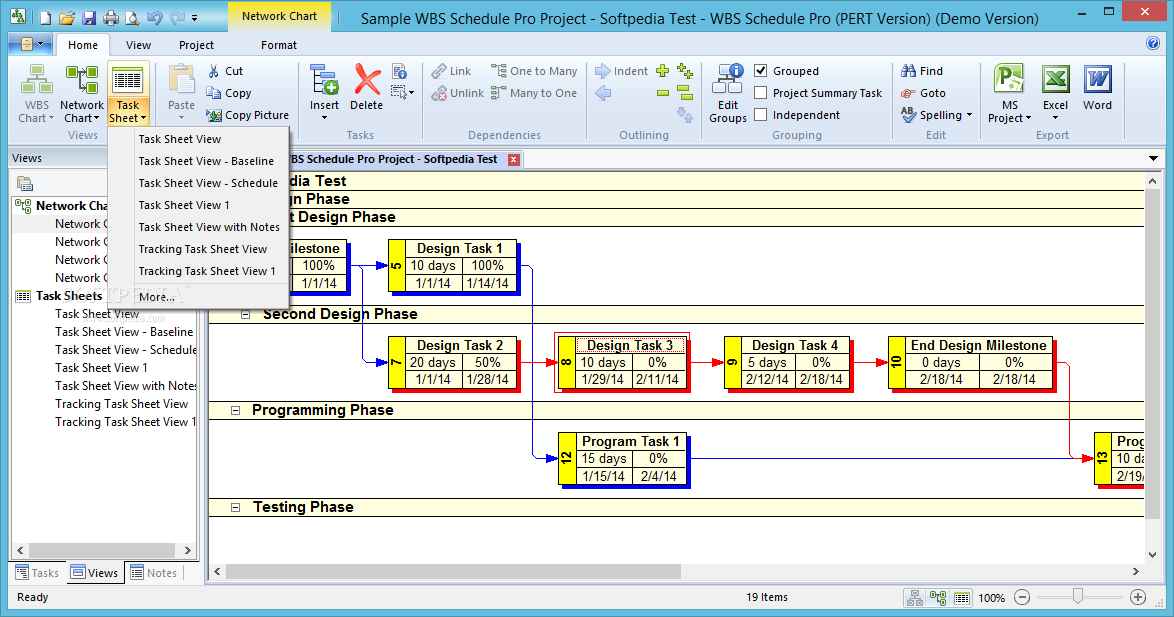This screenshot has height=617, width=1174.
Task: Click the New document icon in quick access toolbar
Action: pyautogui.click(x=46, y=17)
